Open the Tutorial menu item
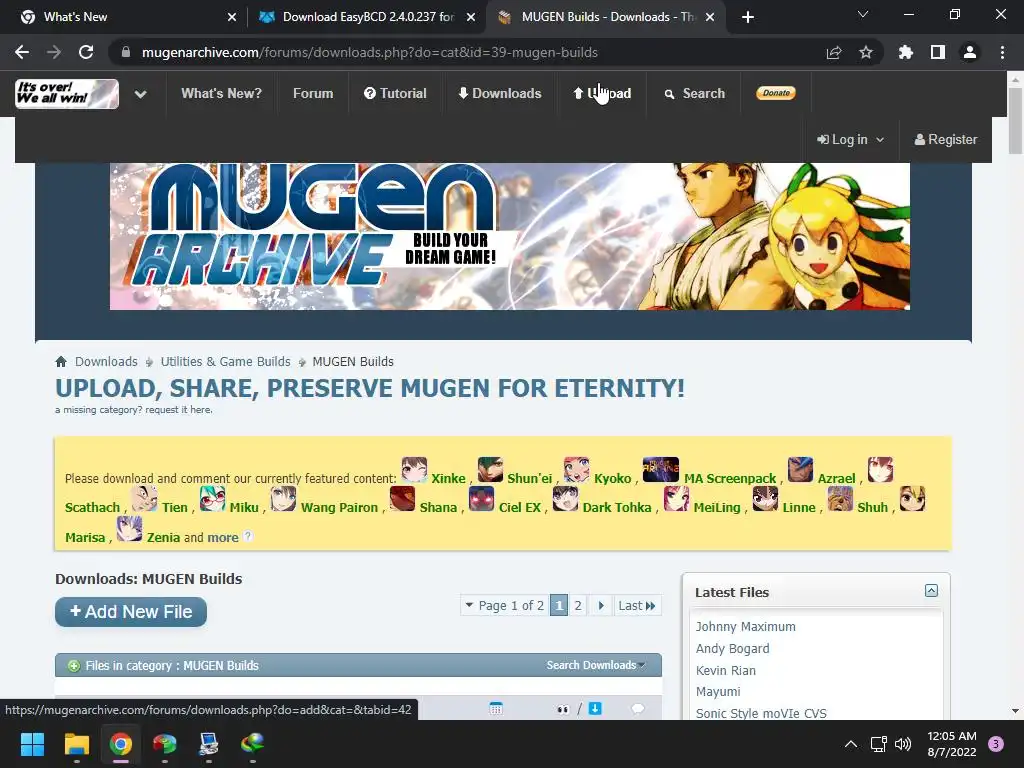 pos(395,93)
